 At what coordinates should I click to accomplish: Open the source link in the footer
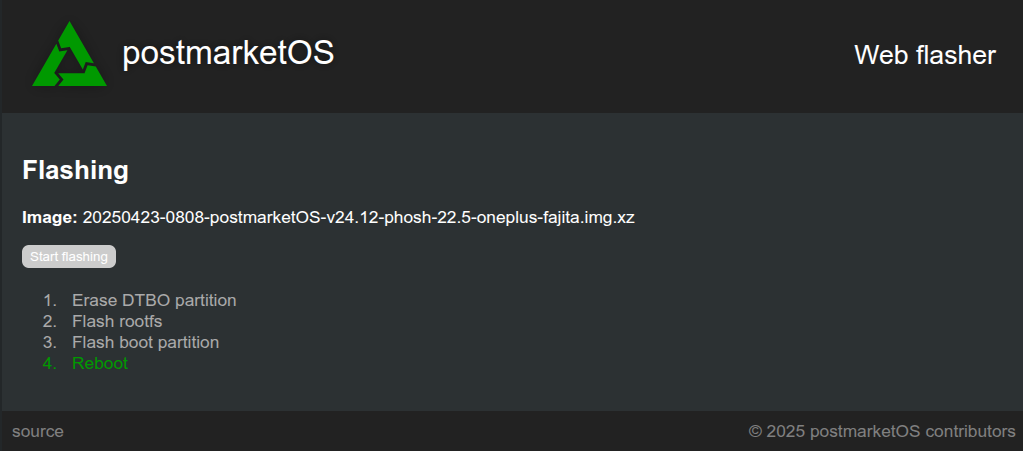point(38,431)
